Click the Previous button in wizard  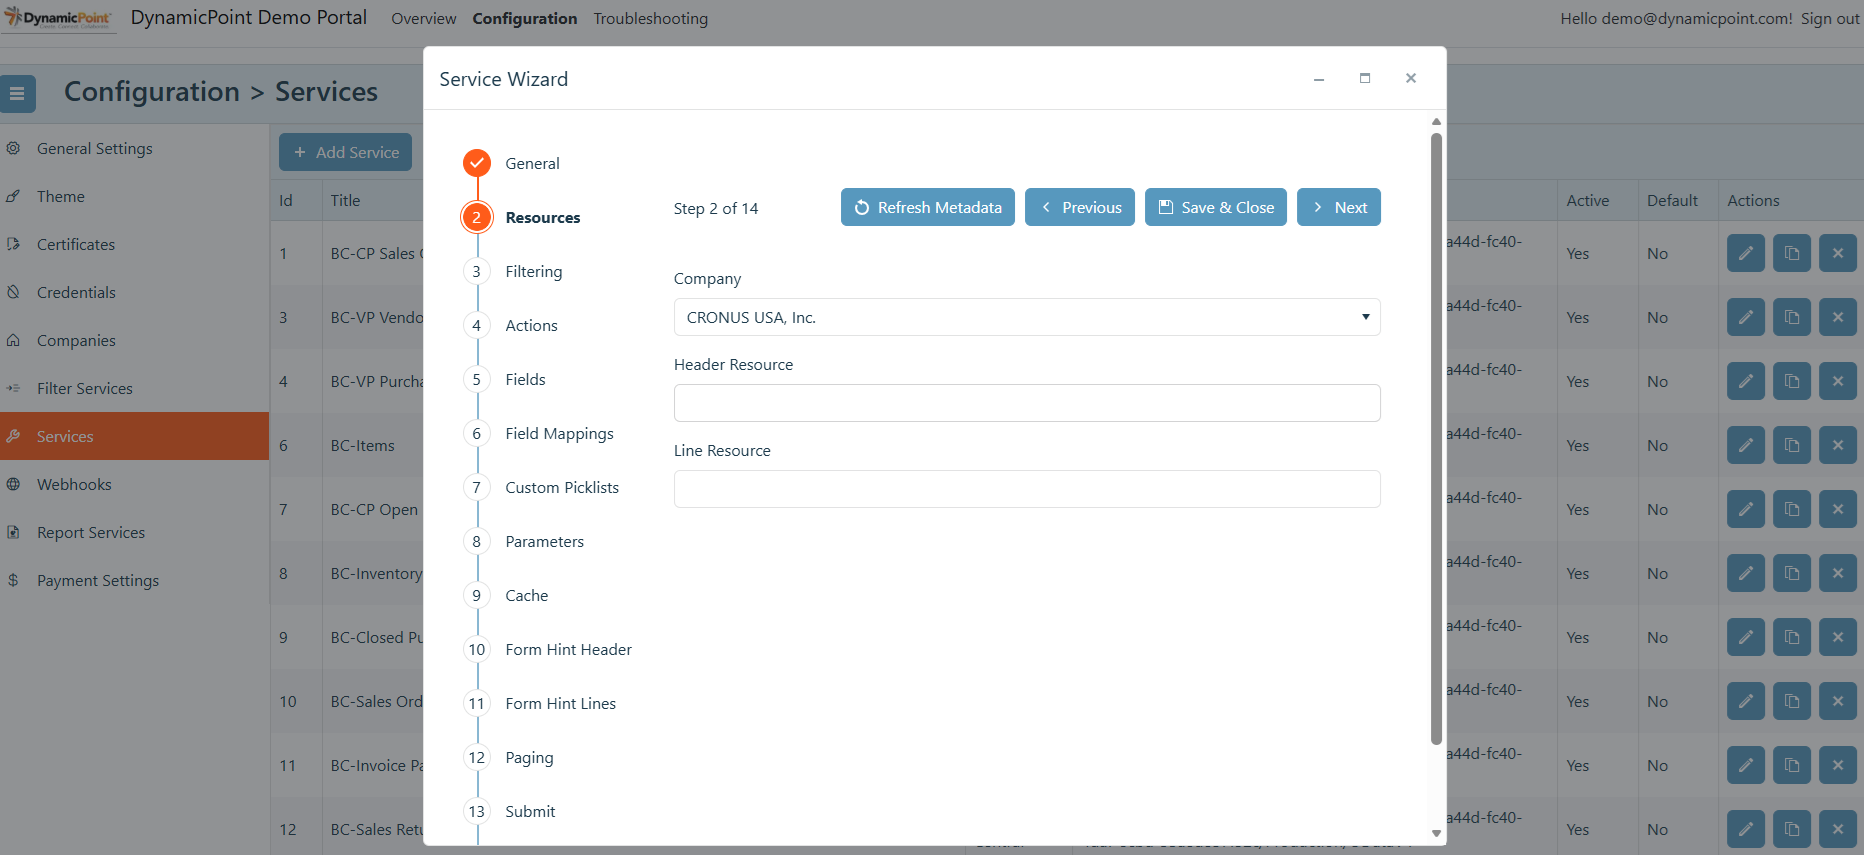(1080, 207)
